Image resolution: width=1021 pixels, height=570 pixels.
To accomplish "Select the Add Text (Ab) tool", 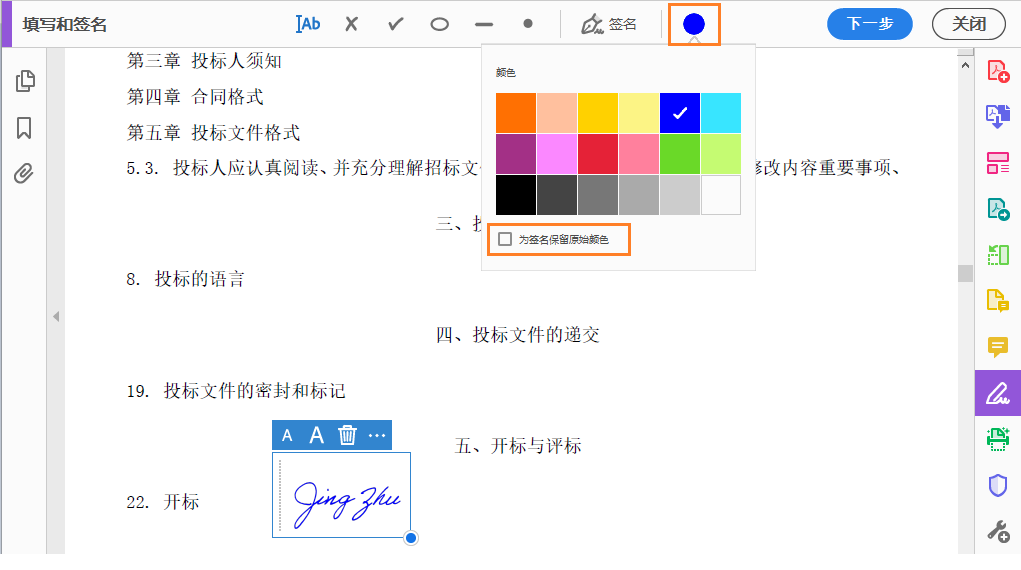I will click(308, 24).
